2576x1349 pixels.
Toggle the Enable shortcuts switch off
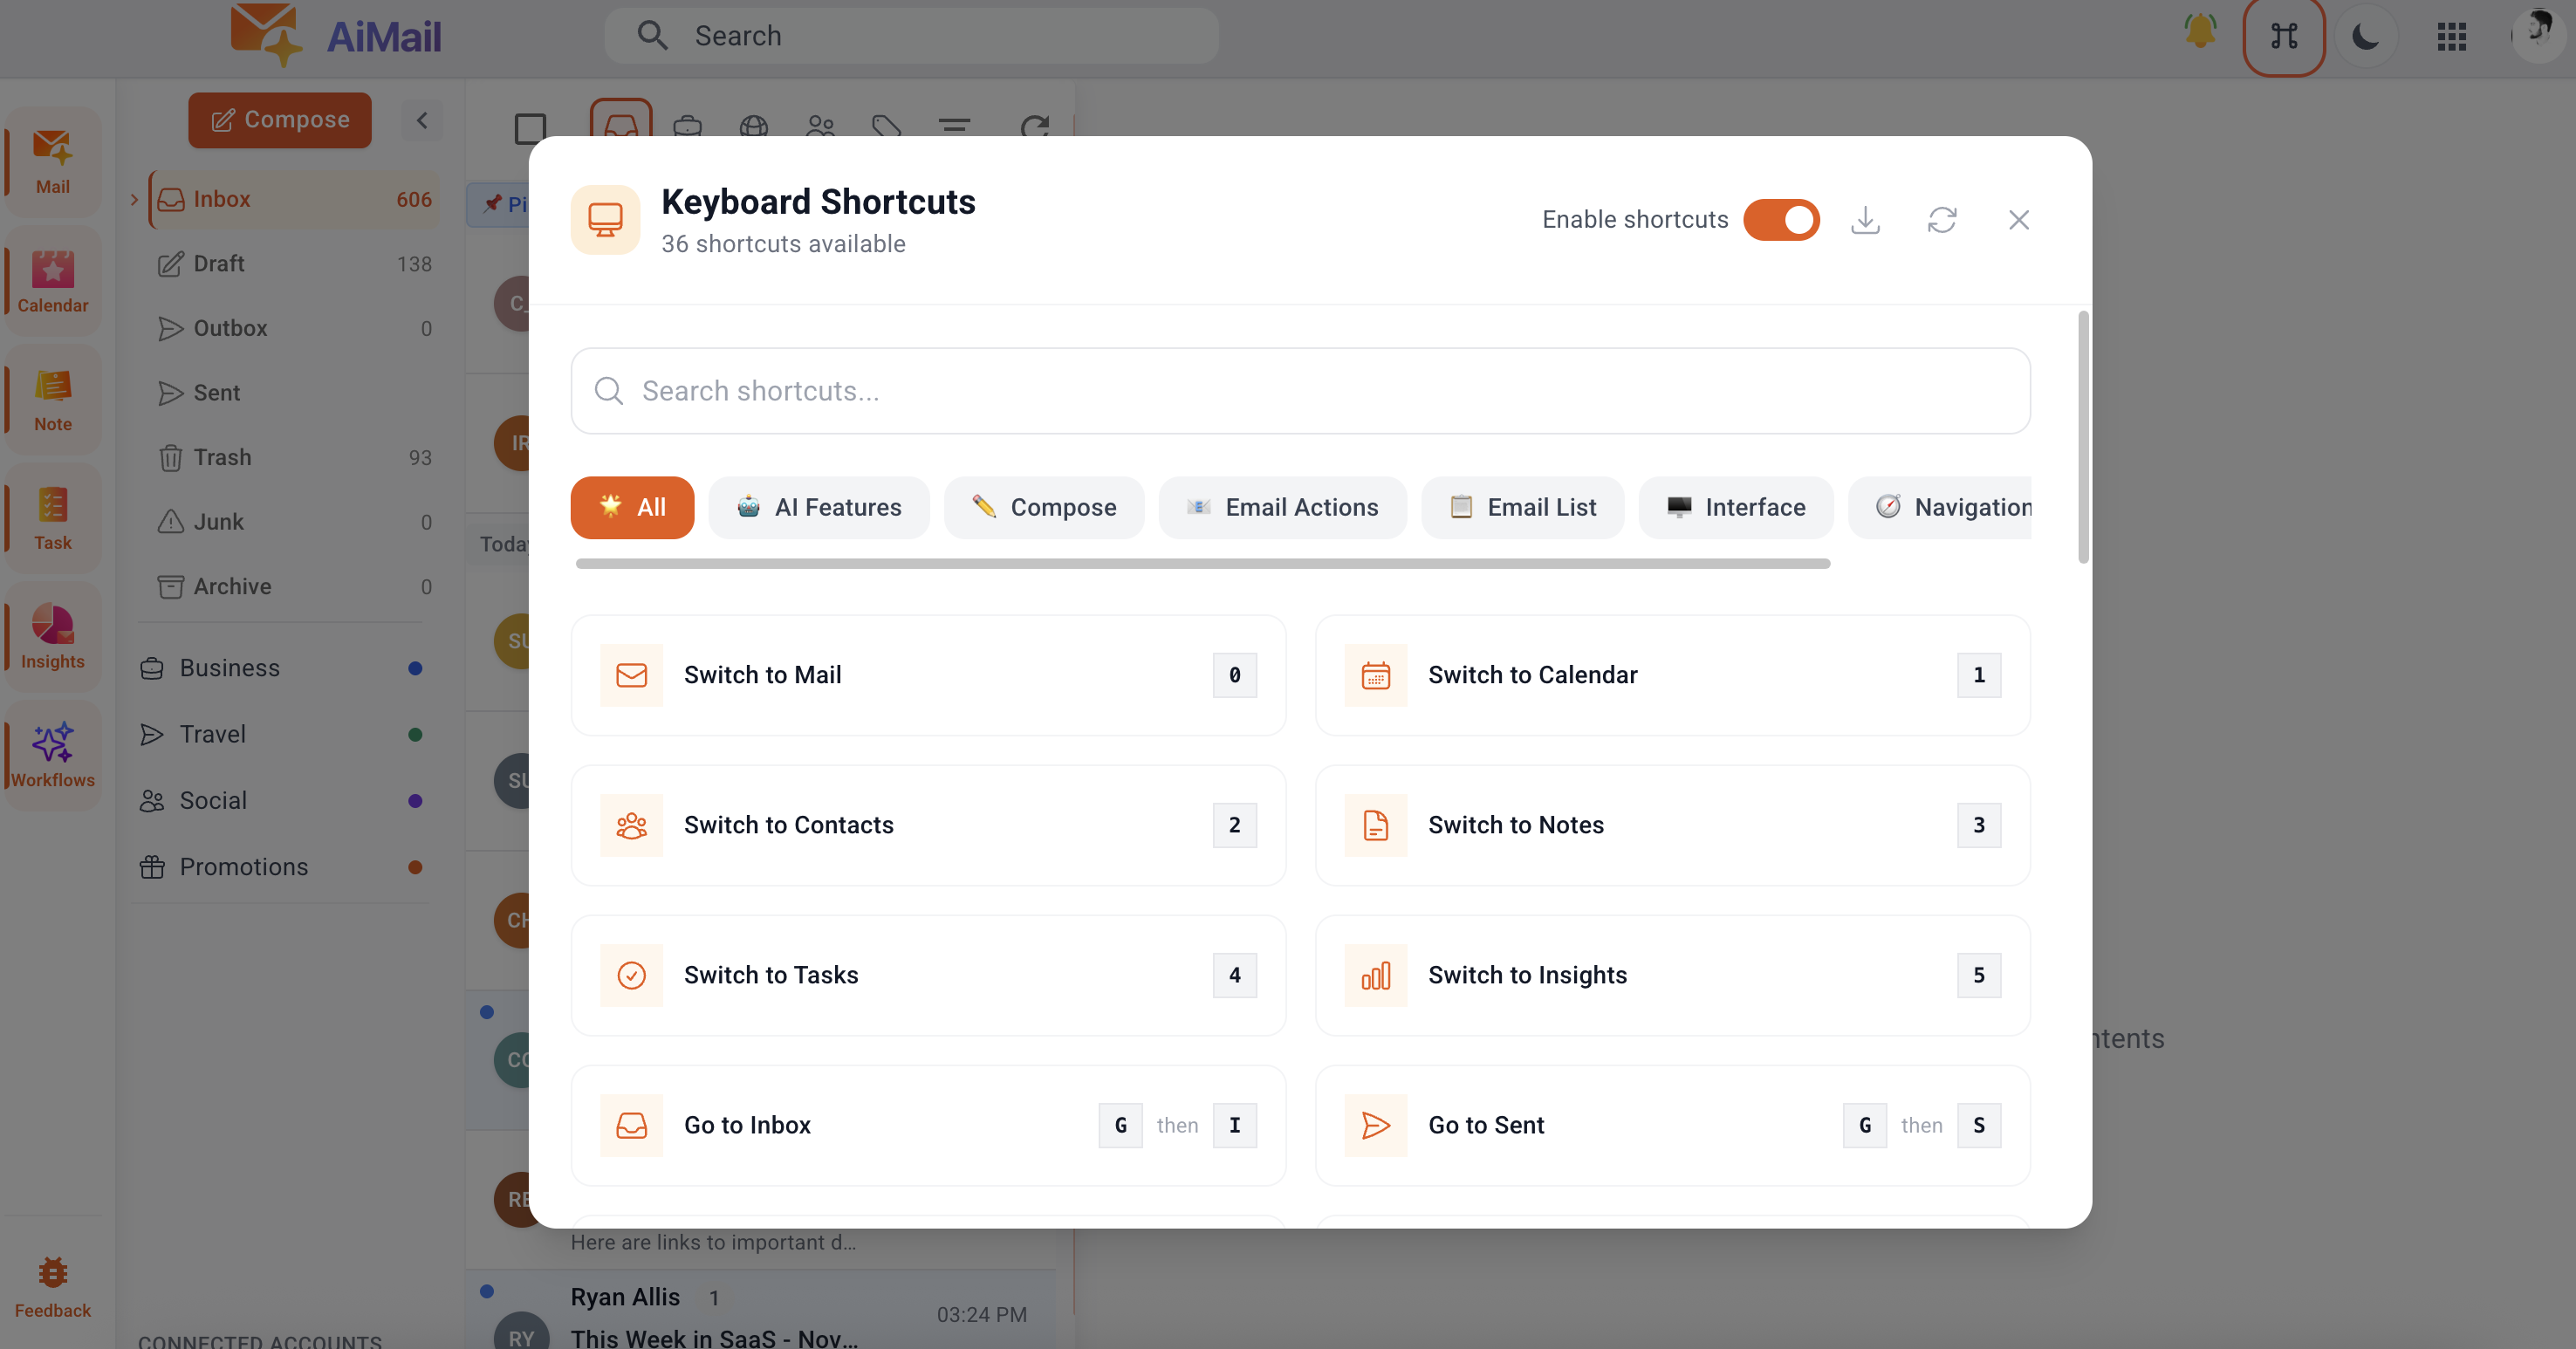[x=1782, y=219]
